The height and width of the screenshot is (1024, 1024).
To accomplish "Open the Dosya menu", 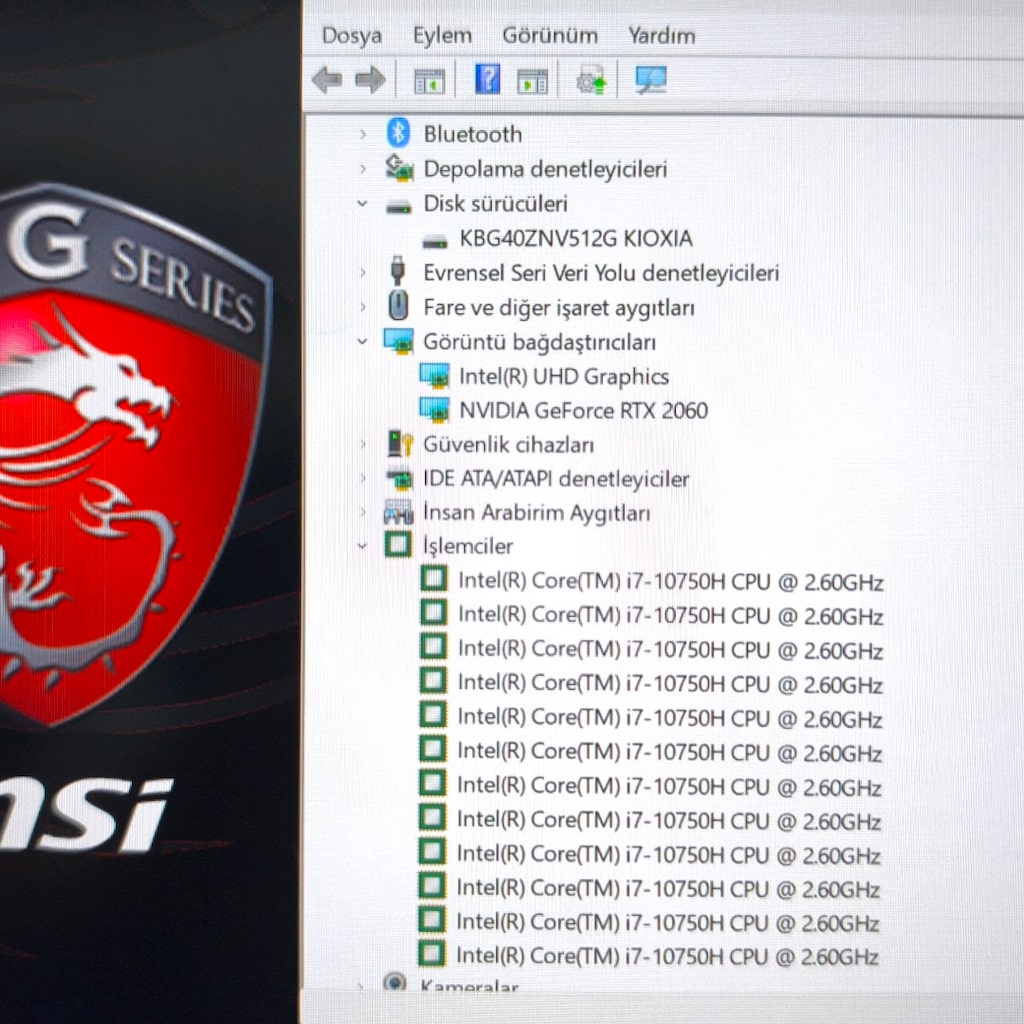I will click(351, 35).
